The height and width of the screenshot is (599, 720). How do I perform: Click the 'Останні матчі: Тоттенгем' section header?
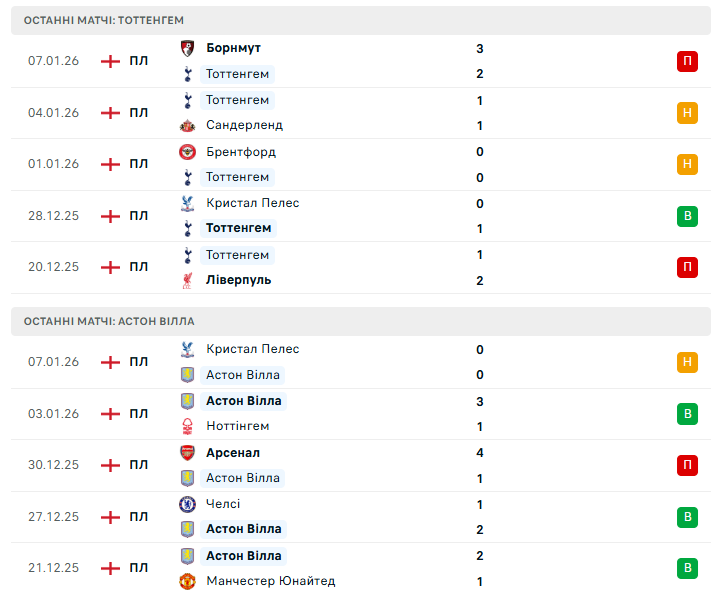(x=104, y=20)
